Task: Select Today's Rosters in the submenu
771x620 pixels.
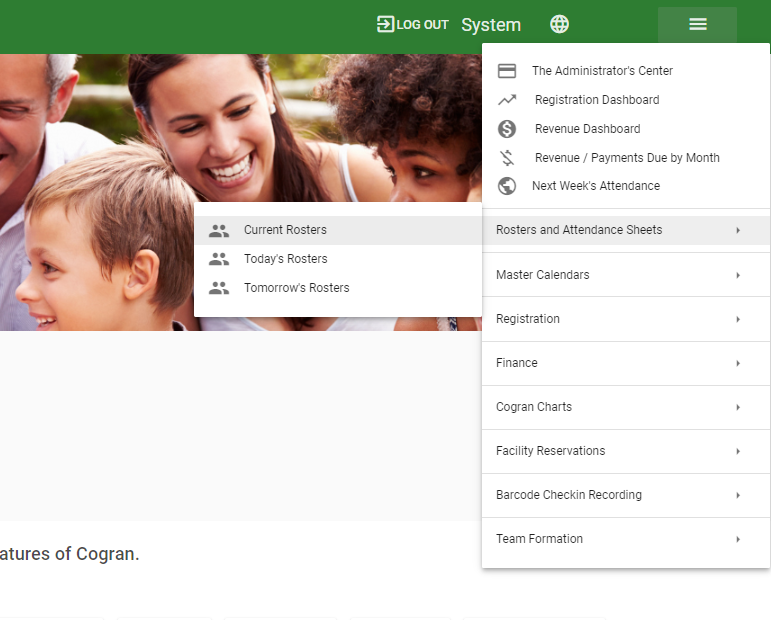Action: point(338,259)
